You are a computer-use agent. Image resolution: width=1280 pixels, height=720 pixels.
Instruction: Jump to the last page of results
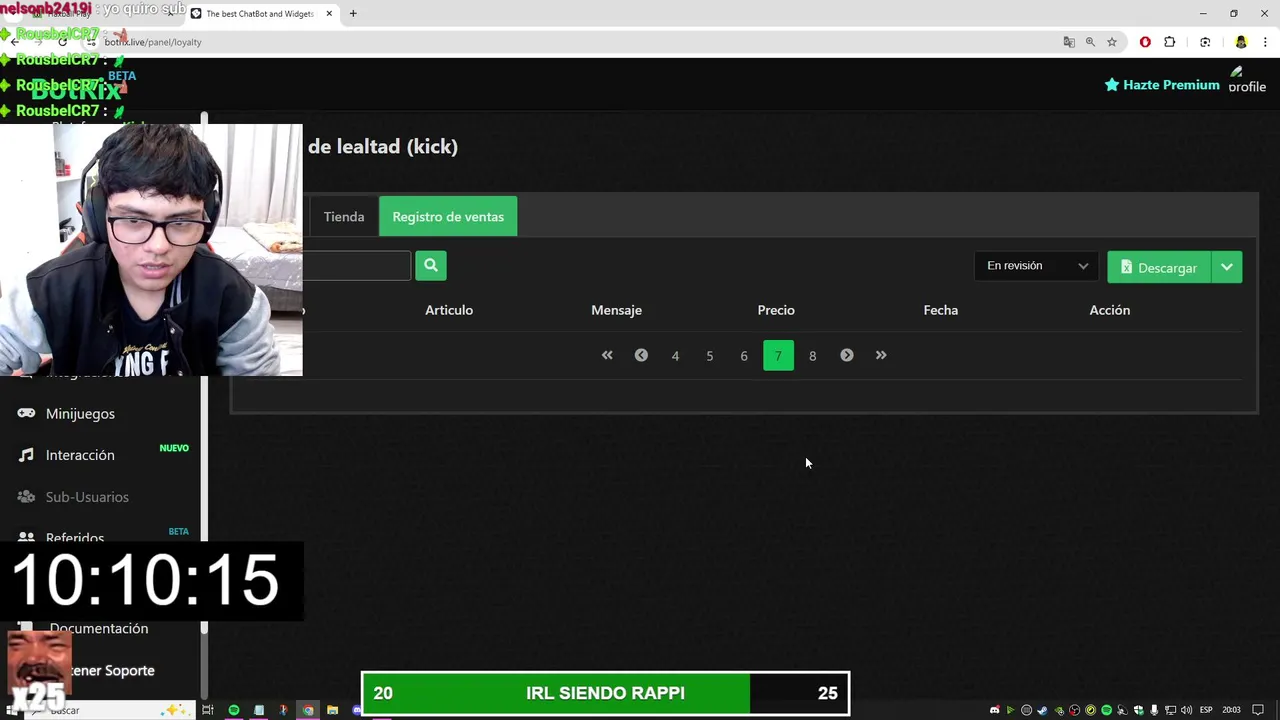(x=881, y=355)
